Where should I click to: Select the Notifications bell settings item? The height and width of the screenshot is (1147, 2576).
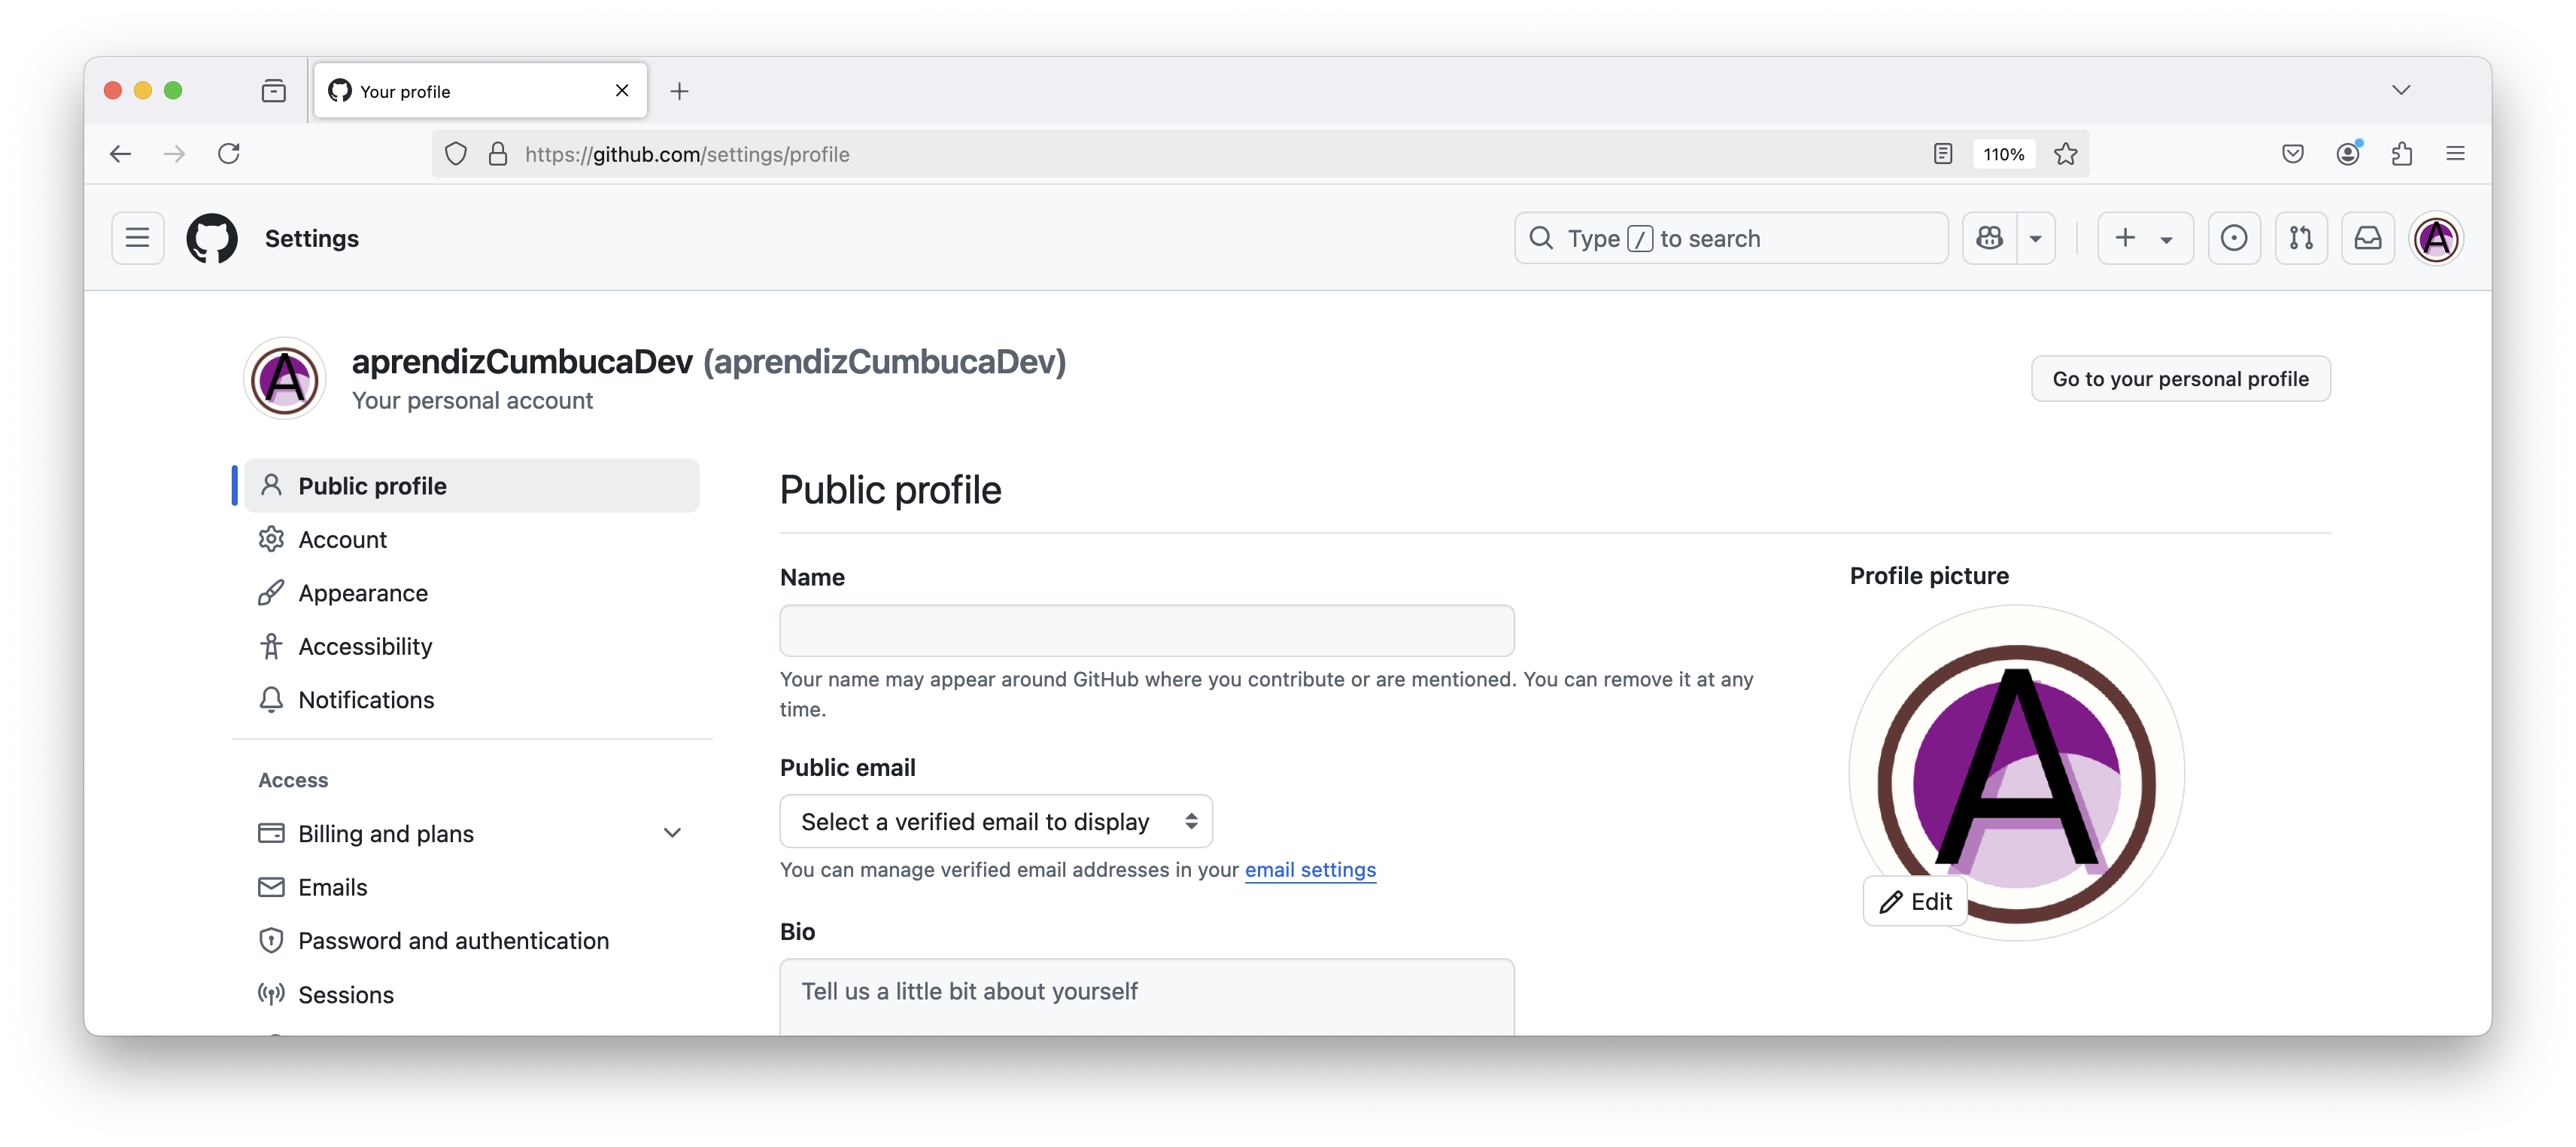tap(366, 700)
